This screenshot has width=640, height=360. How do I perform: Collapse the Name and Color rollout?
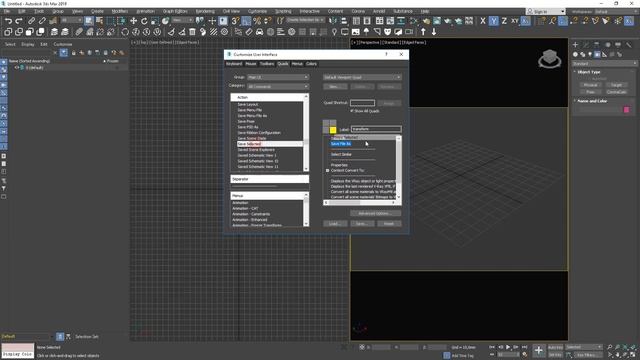[x=592, y=101]
